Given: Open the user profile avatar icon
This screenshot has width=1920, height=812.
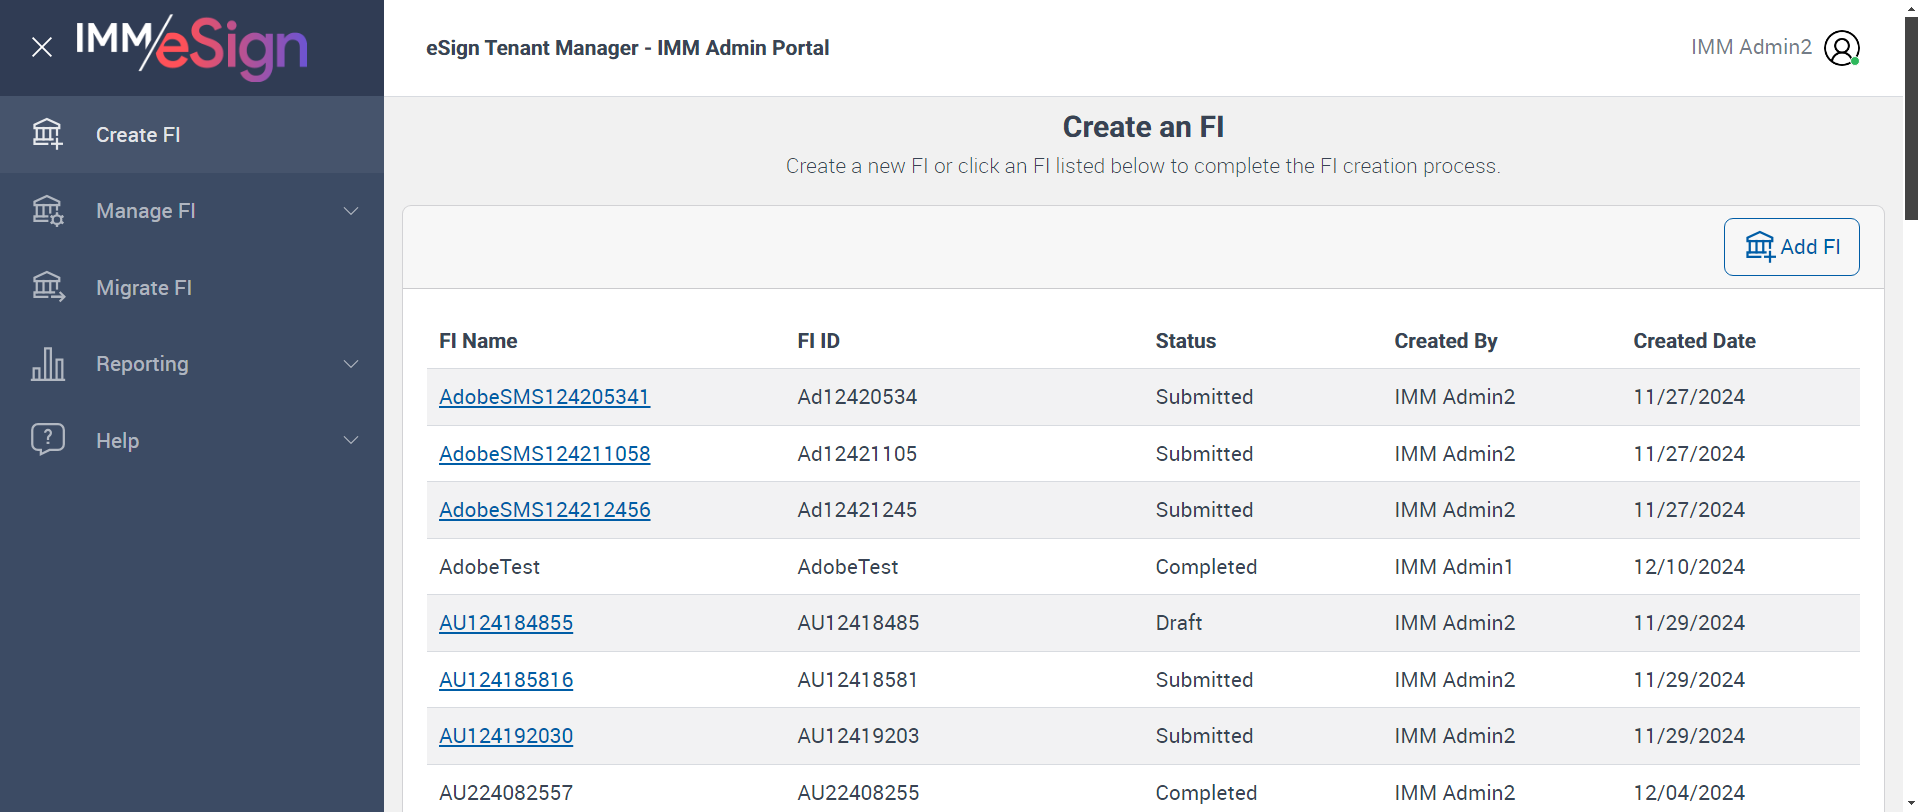Looking at the screenshot, I should point(1841,48).
